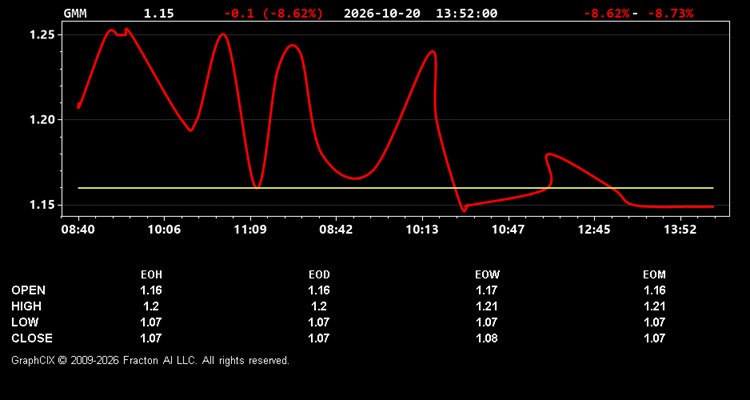The width and height of the screenshot is (750, 400).
Task: Select the EOM column header
Action: pyautogui.click(x=654, y=275)
